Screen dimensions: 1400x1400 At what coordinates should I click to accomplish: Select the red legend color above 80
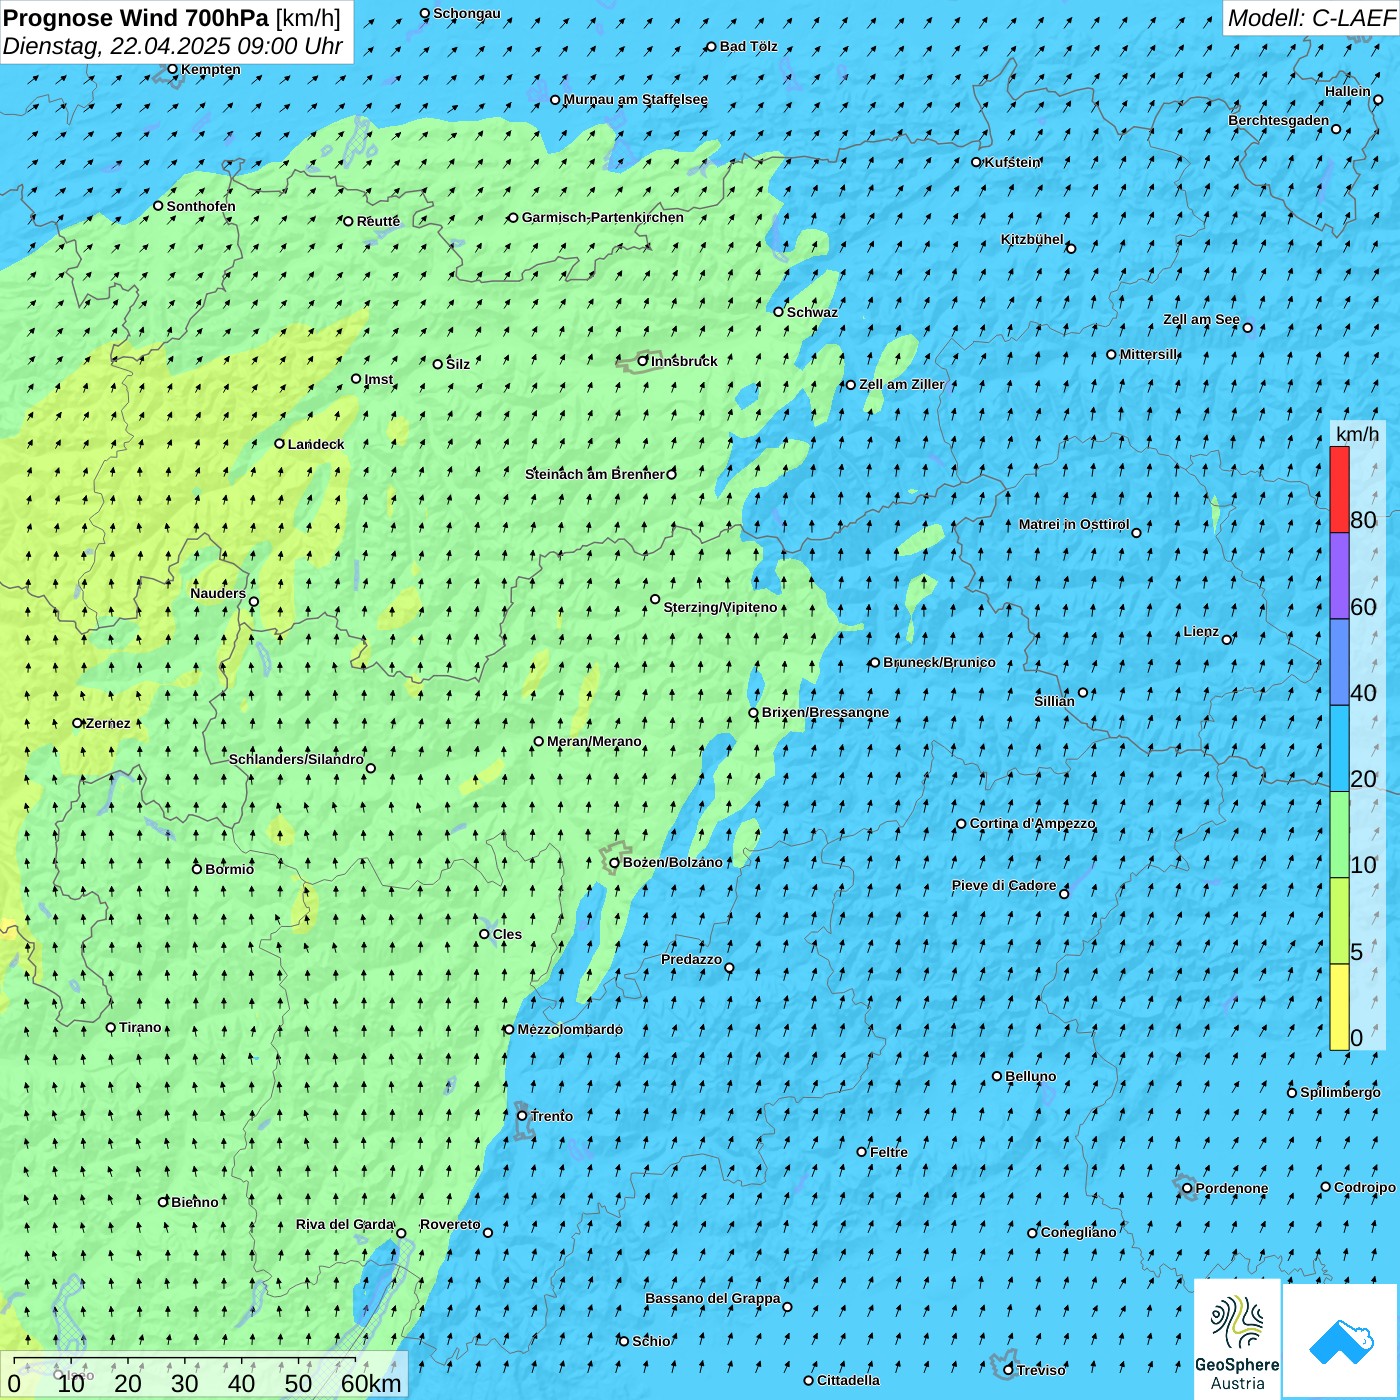pyautogui.click(x=1339, y=489)
